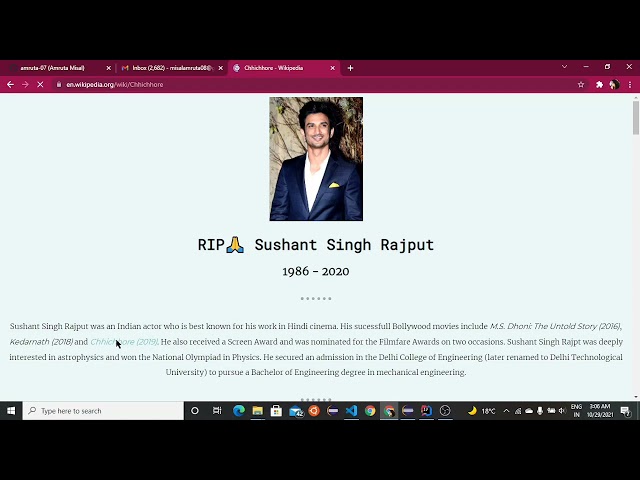Image resolution: width=640 pixels, height=480 pixels.
Task: Open OBS Studio from taskbar
Action: tap(445, 411)
